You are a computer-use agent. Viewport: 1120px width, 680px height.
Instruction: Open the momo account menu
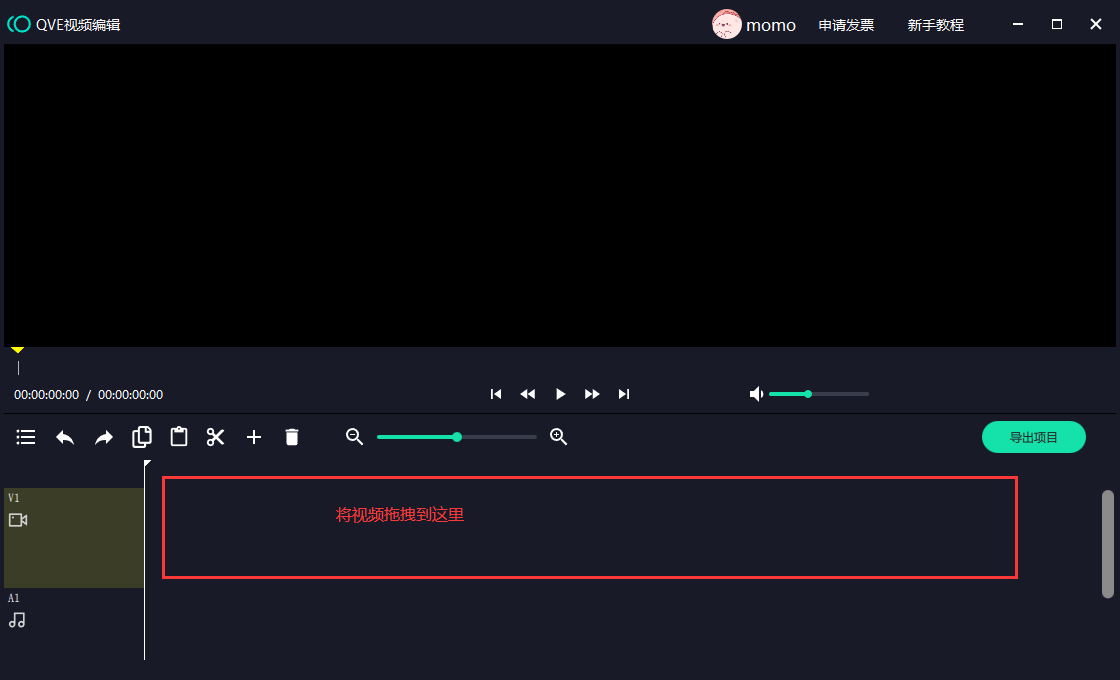click(x=755, y=24)
